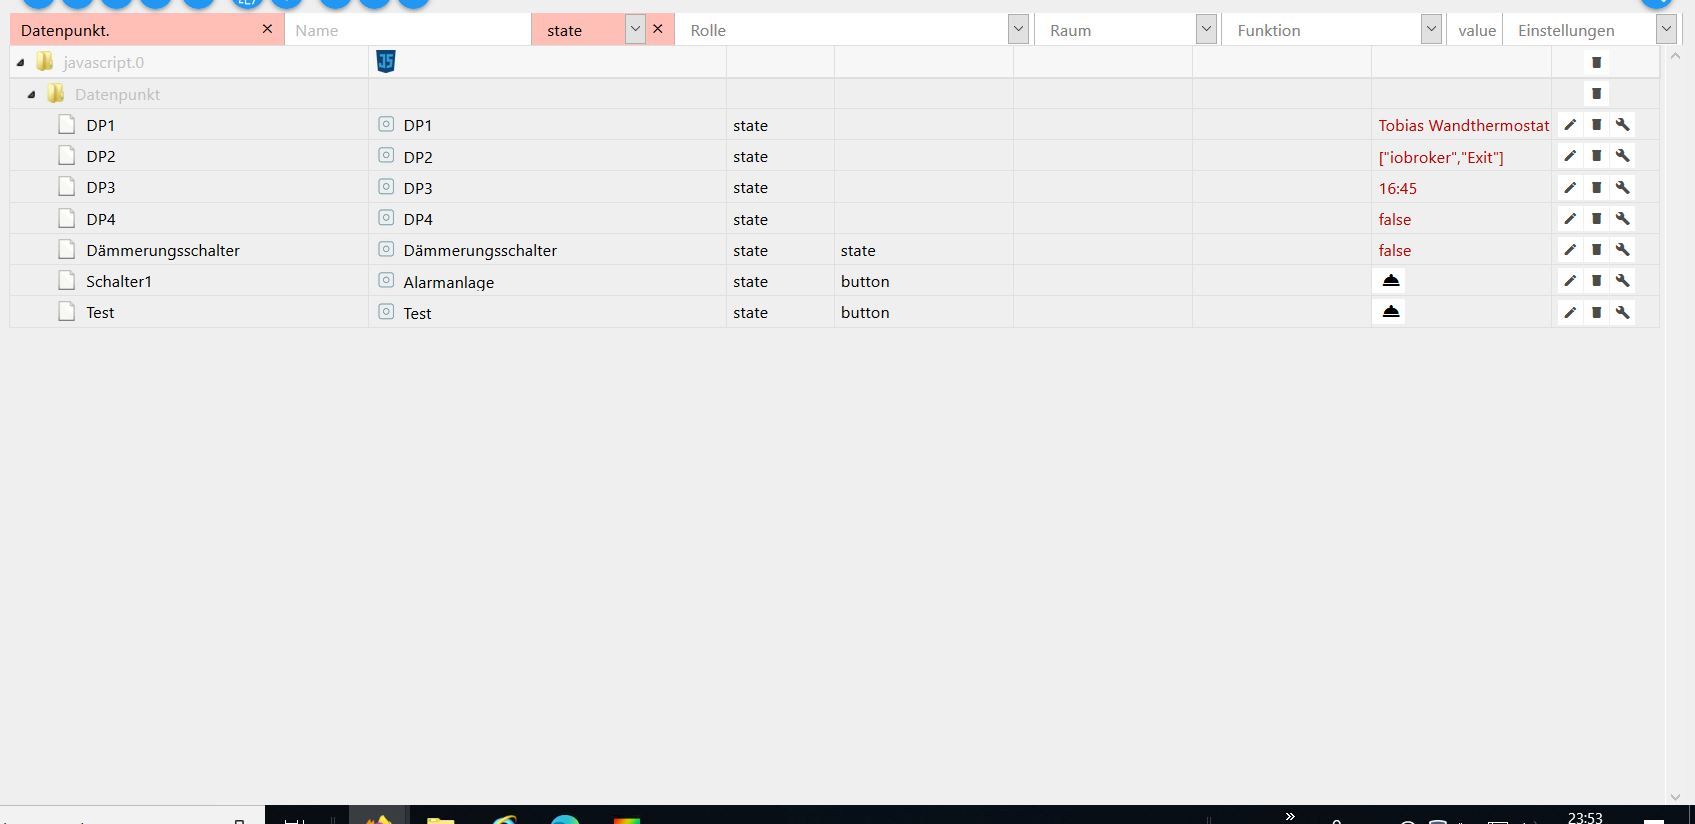Viewport: 1695px width, 824px height.
Task: Open DP1 settings with wrench icon
Action: point(1622,125)
